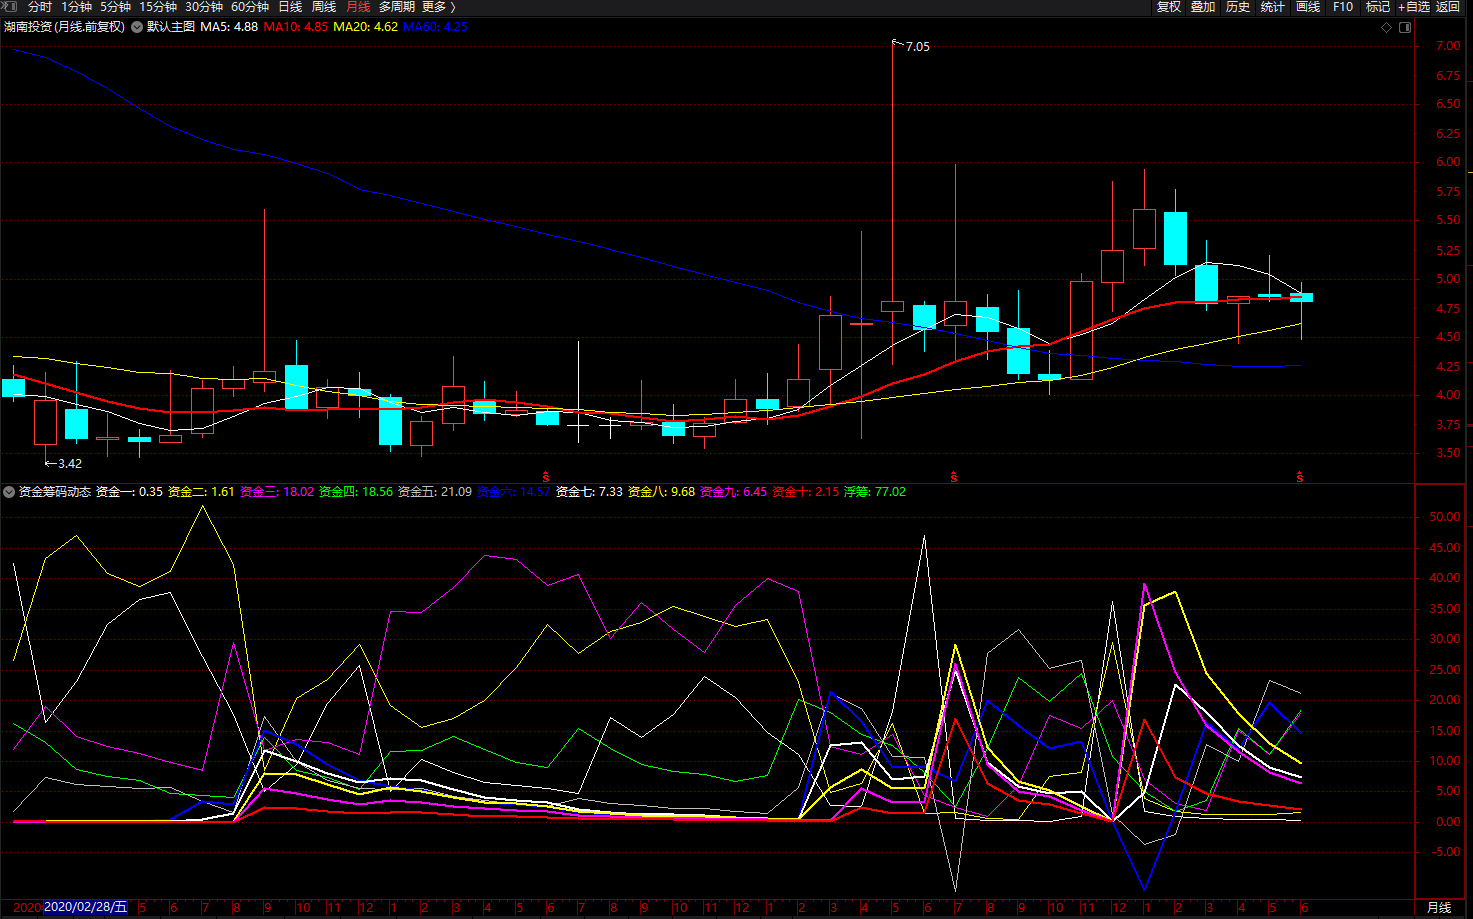This screenshot has width=1473, height=919.
Task: Expand the 更多 periods menu
Action: (x=438, y=7)
